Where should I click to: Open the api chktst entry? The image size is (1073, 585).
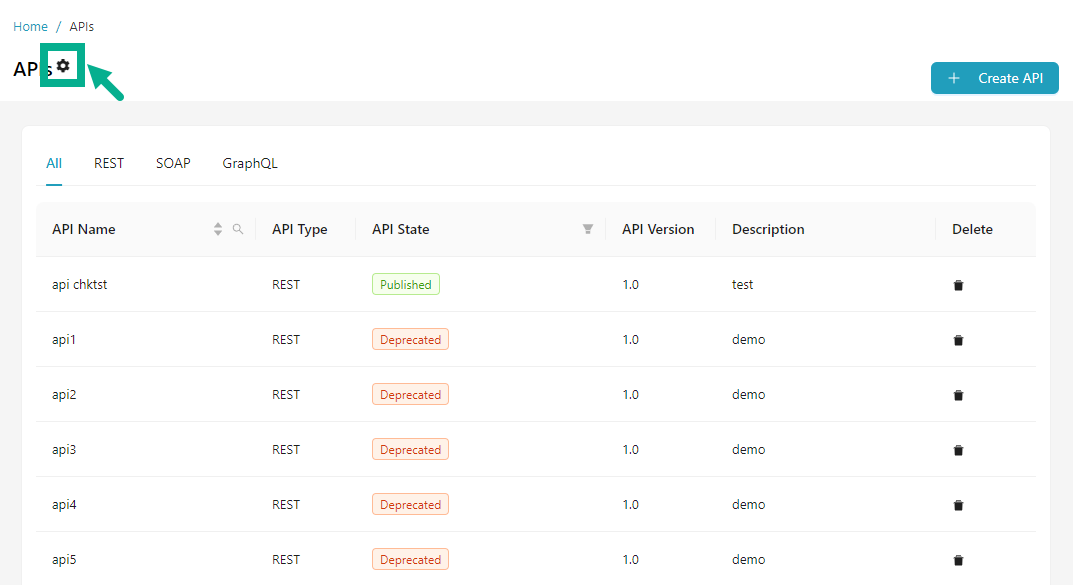click(79, 285)
